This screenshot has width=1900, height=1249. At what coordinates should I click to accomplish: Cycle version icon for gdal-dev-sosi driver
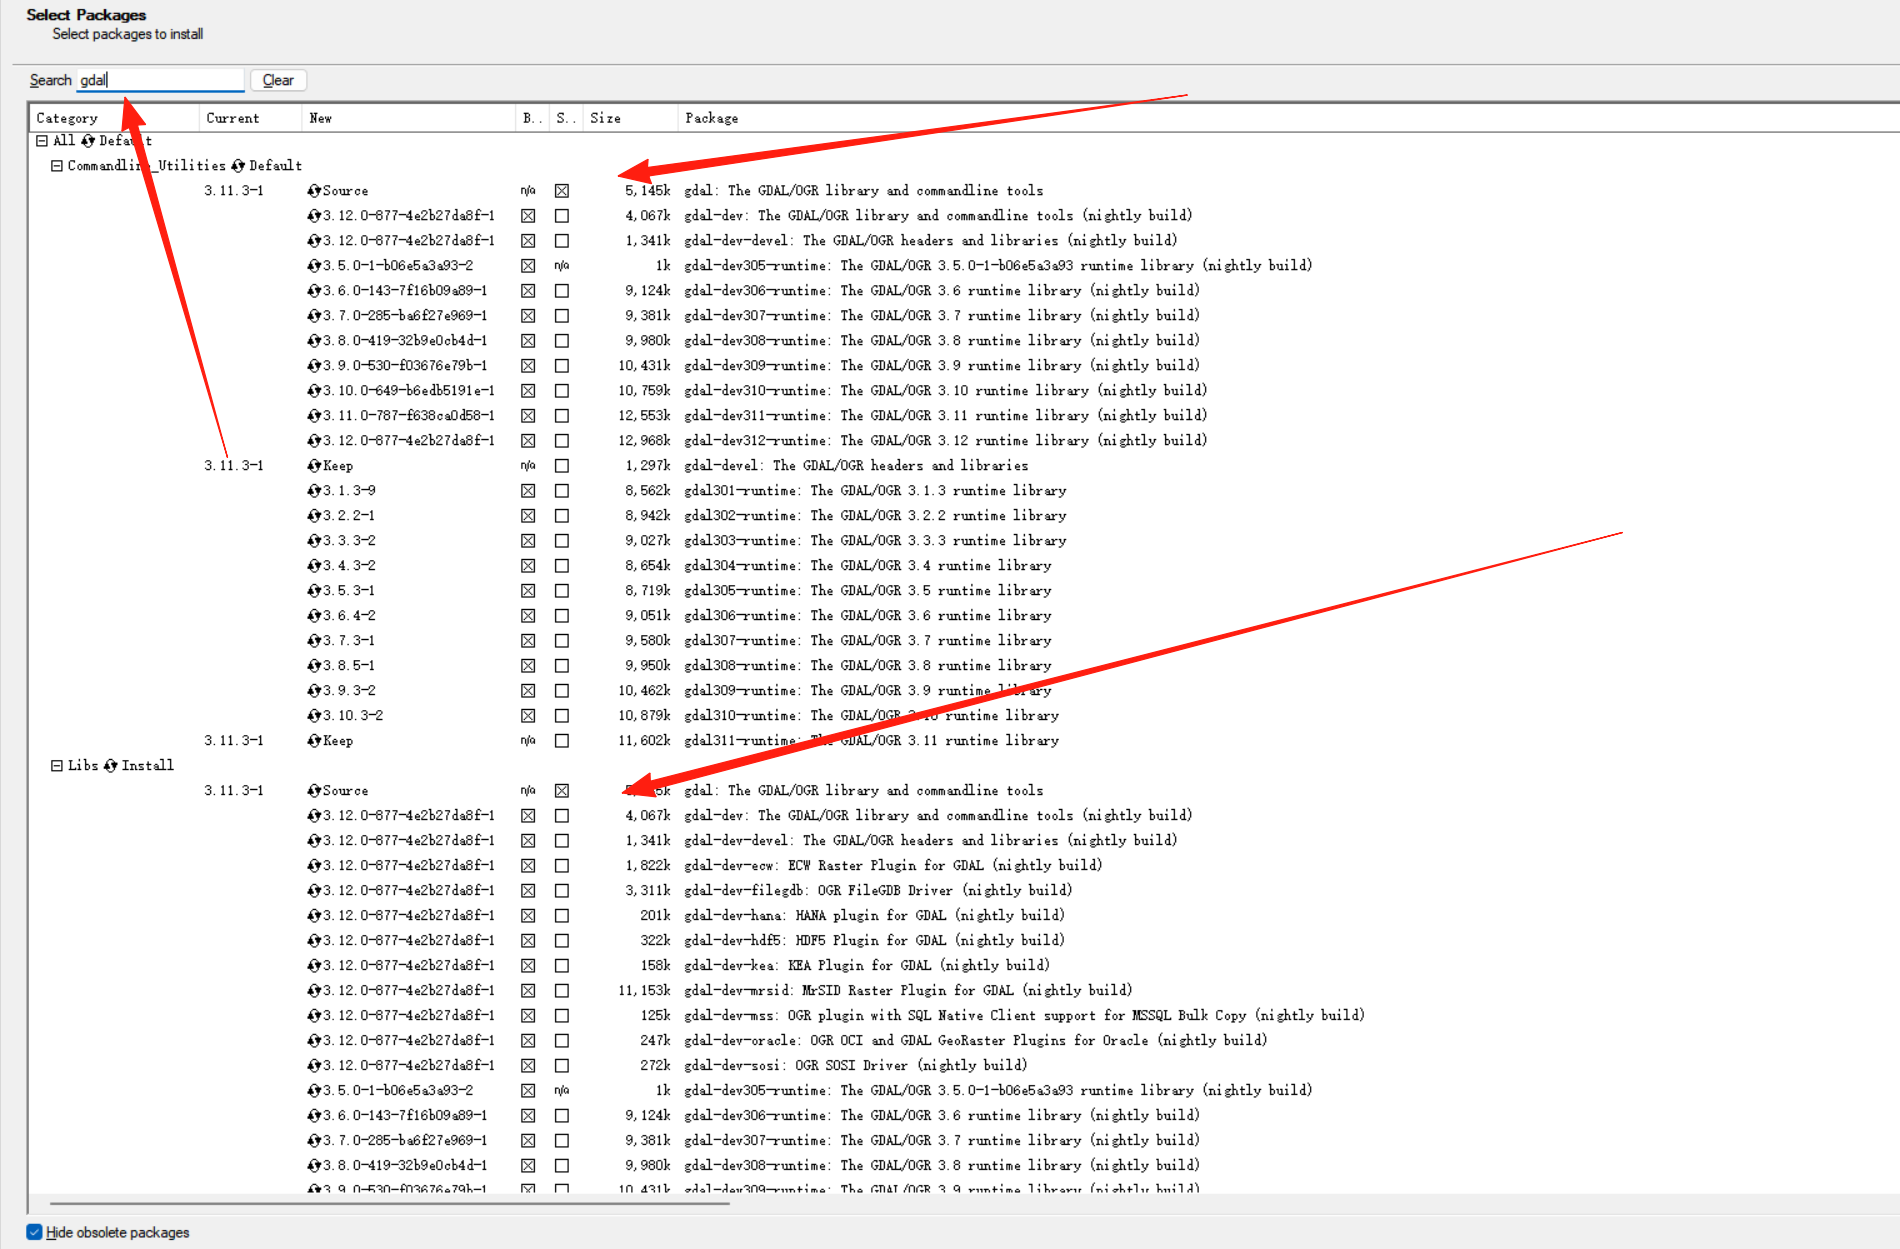pyautogui.click(x=314, y=1066)
